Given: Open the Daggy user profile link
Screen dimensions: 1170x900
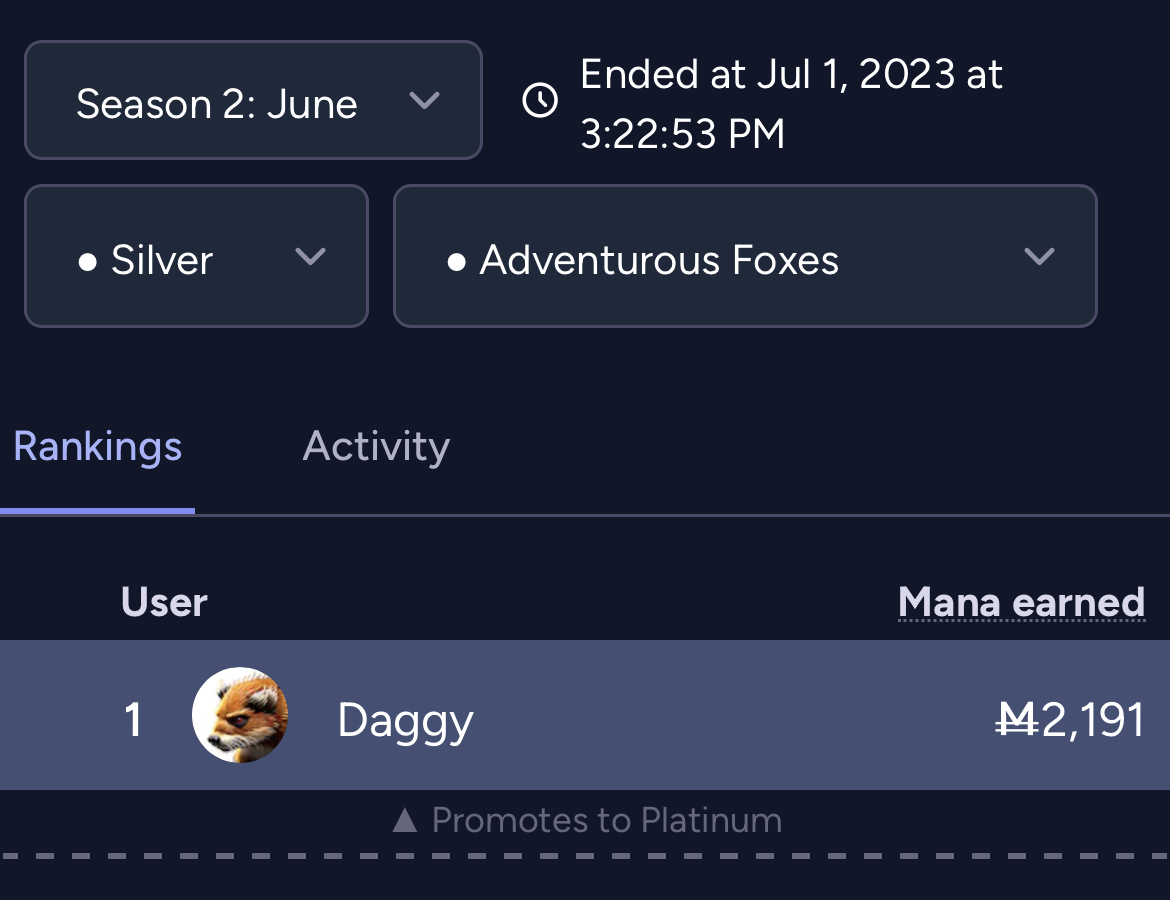Looking at the screenshot, I should pyautogui.click(x=405, y=722).
